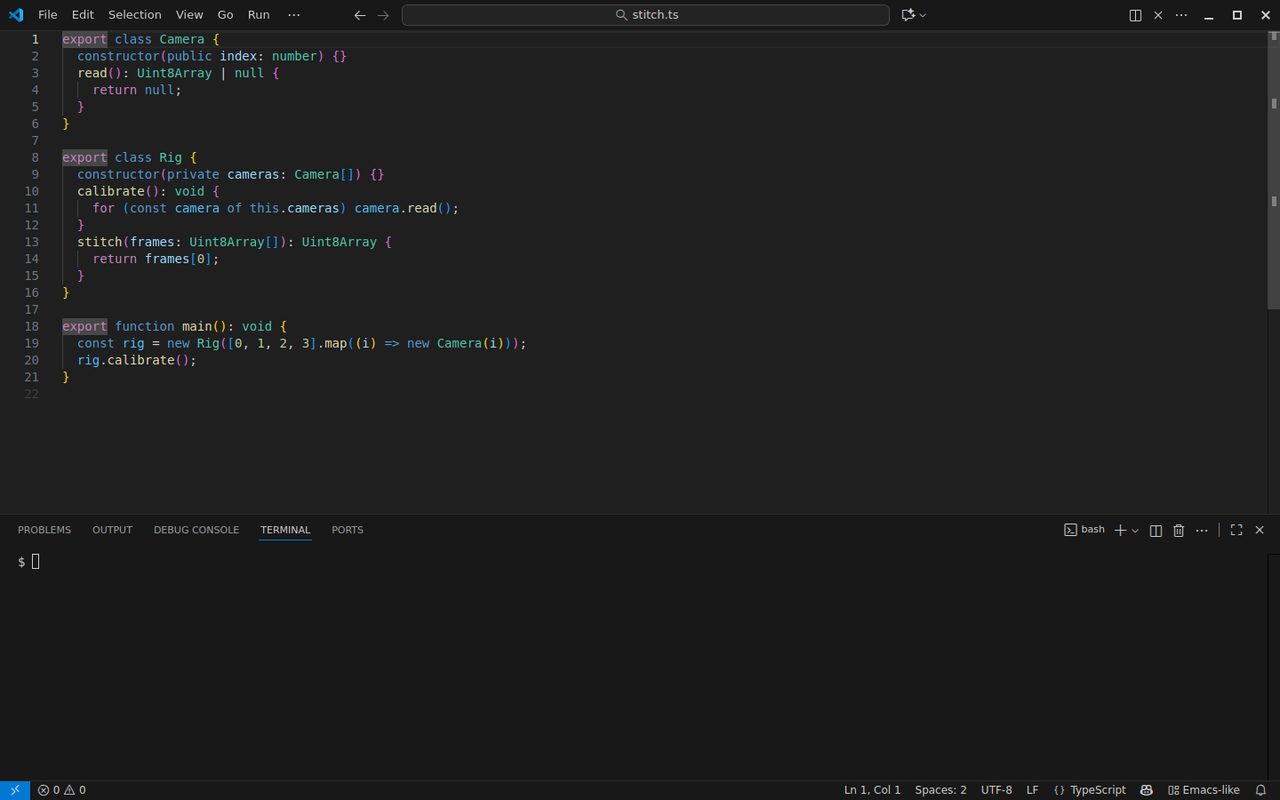Close the terminal panel
The height and width of the screenshot is (800, 1280).
pyautogui.click(x=1259, y=530)
